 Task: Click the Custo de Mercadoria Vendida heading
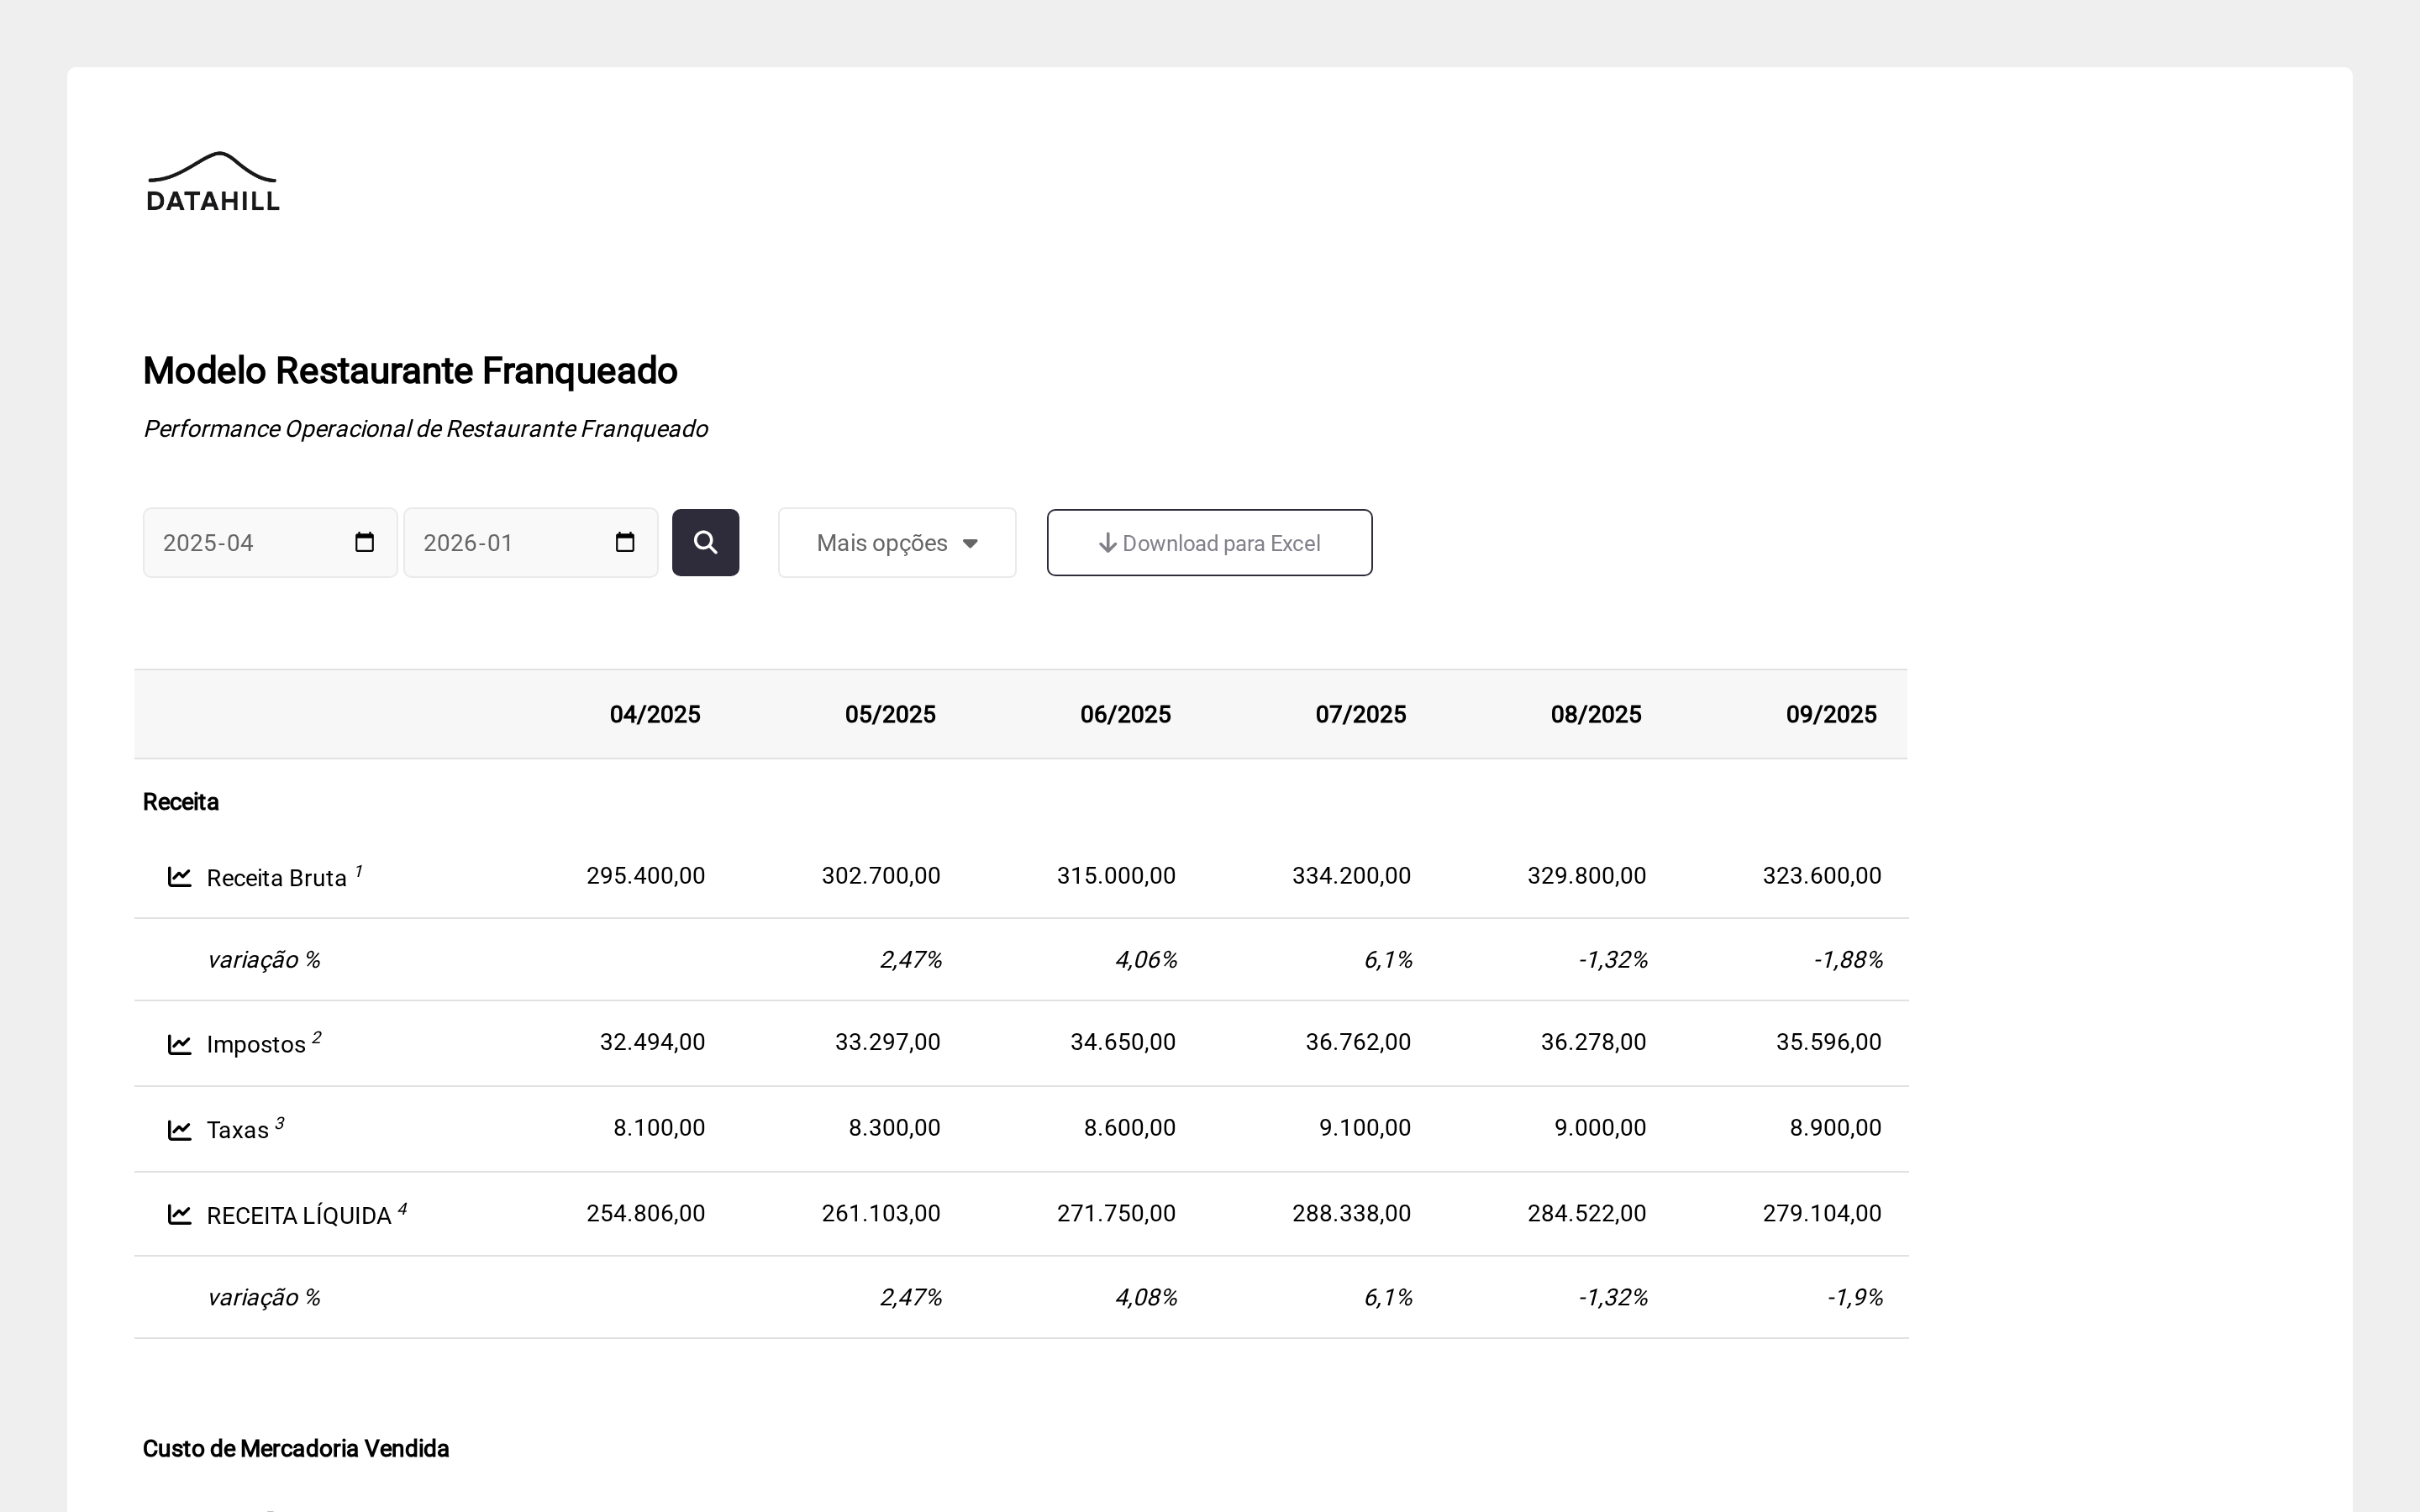pyautogui.click(x=296, y=1448)
